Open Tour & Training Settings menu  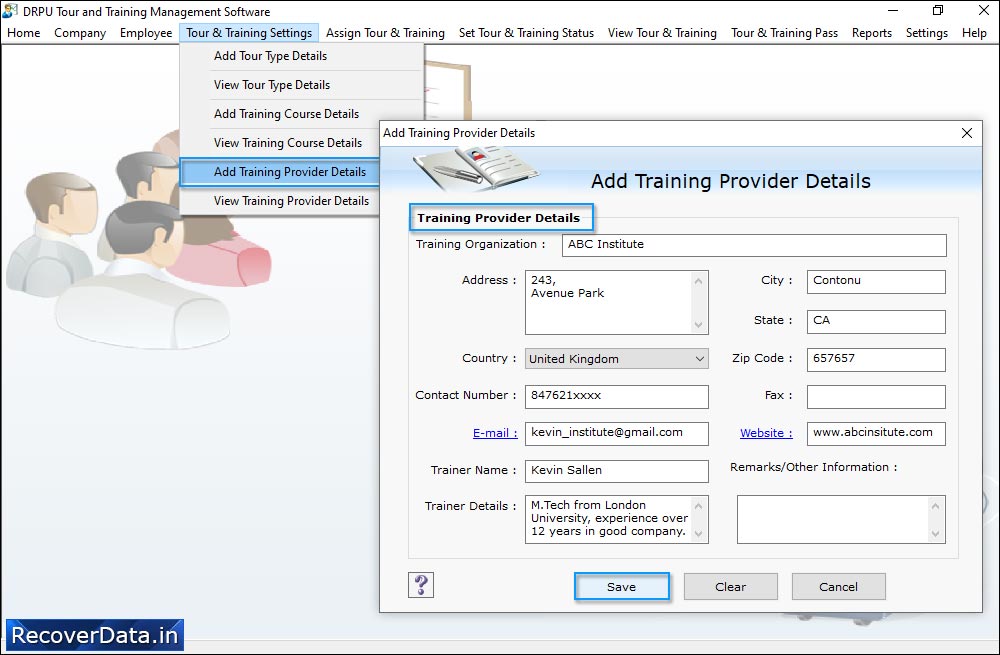[249, 33]
